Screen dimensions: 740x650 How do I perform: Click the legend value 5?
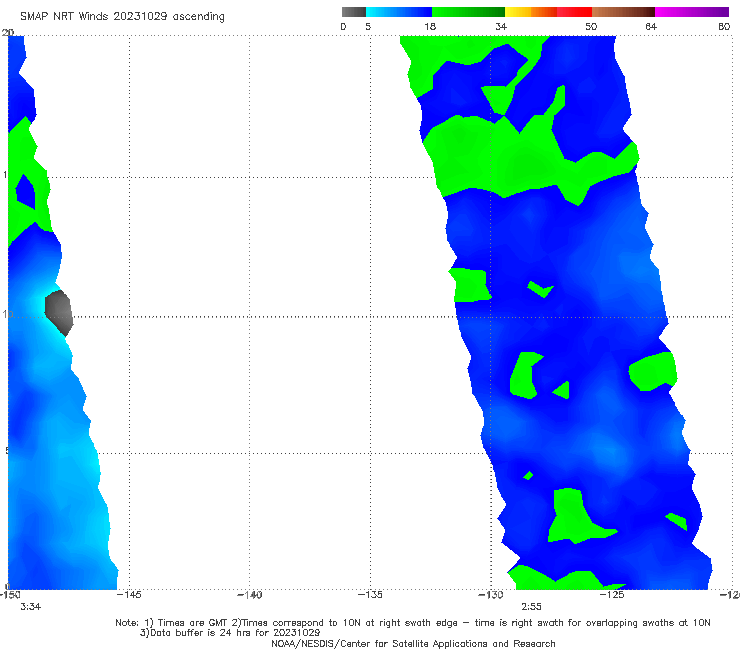point(368,26)
